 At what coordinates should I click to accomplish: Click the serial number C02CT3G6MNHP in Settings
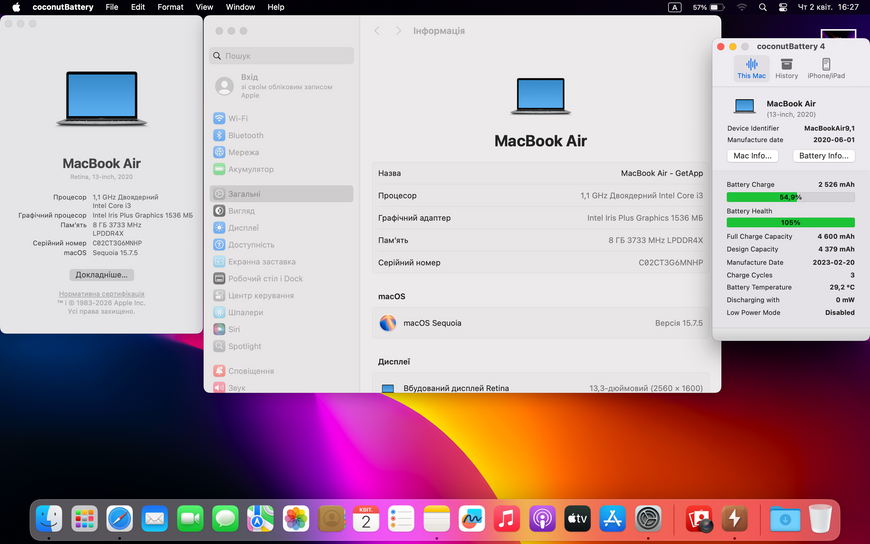pos(670,263)
